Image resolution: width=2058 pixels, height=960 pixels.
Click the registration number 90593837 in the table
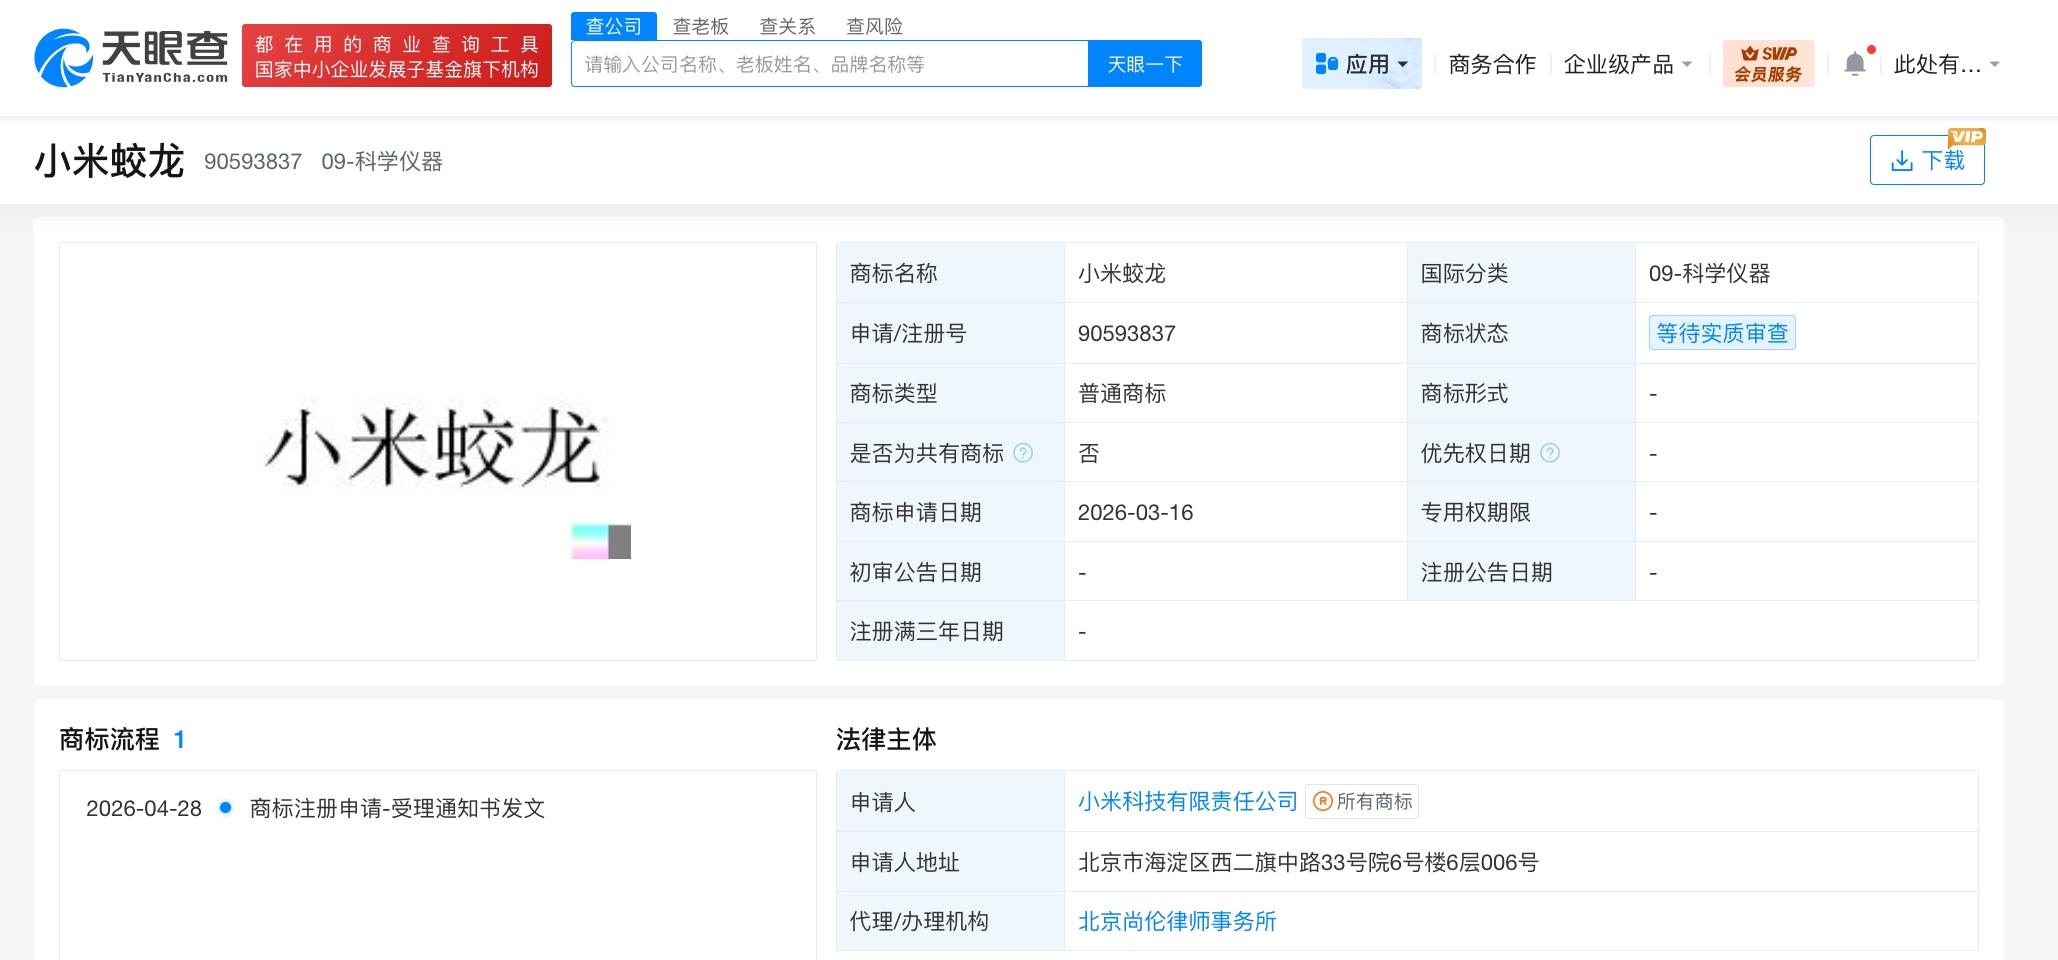tap(1127, 333)
